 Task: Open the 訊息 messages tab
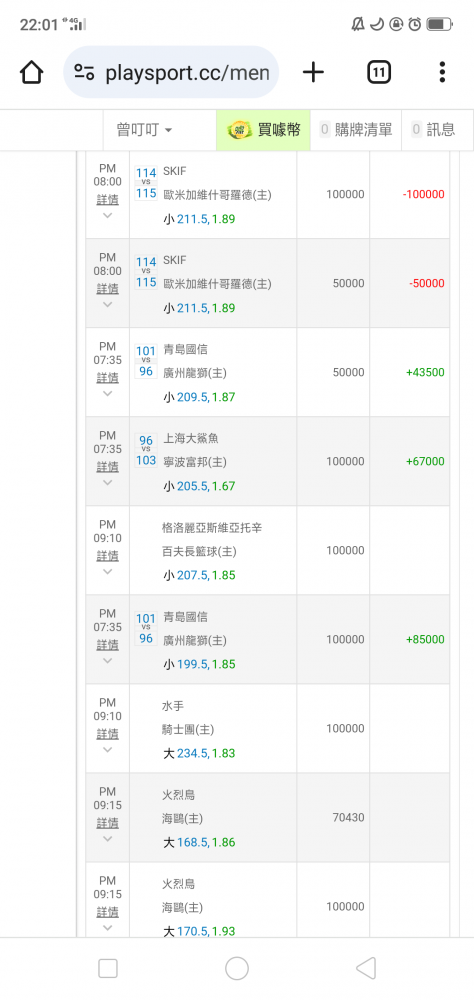pos(433,130)
